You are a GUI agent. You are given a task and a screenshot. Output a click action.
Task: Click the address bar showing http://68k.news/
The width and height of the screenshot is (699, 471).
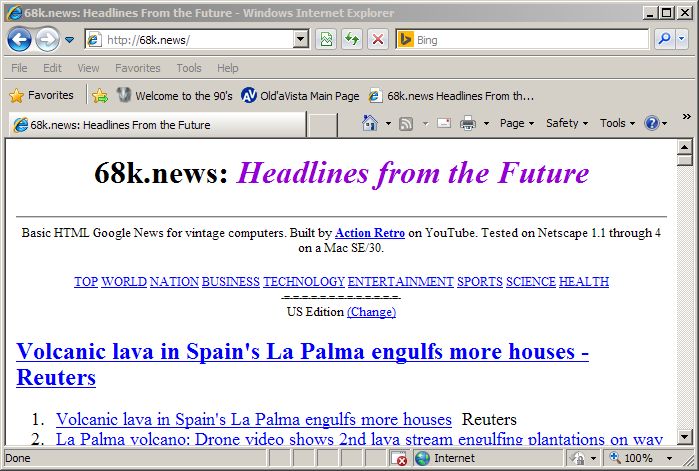(x=189, y=40)
